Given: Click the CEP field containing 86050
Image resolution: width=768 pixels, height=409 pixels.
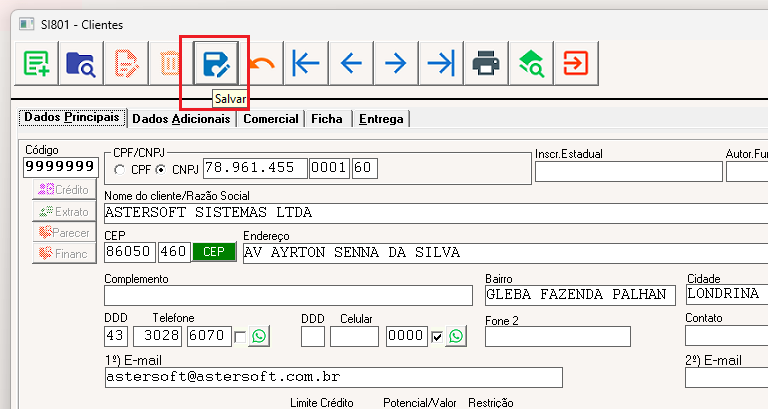Looking at the screenshot, I should click(x=130, y=252).
